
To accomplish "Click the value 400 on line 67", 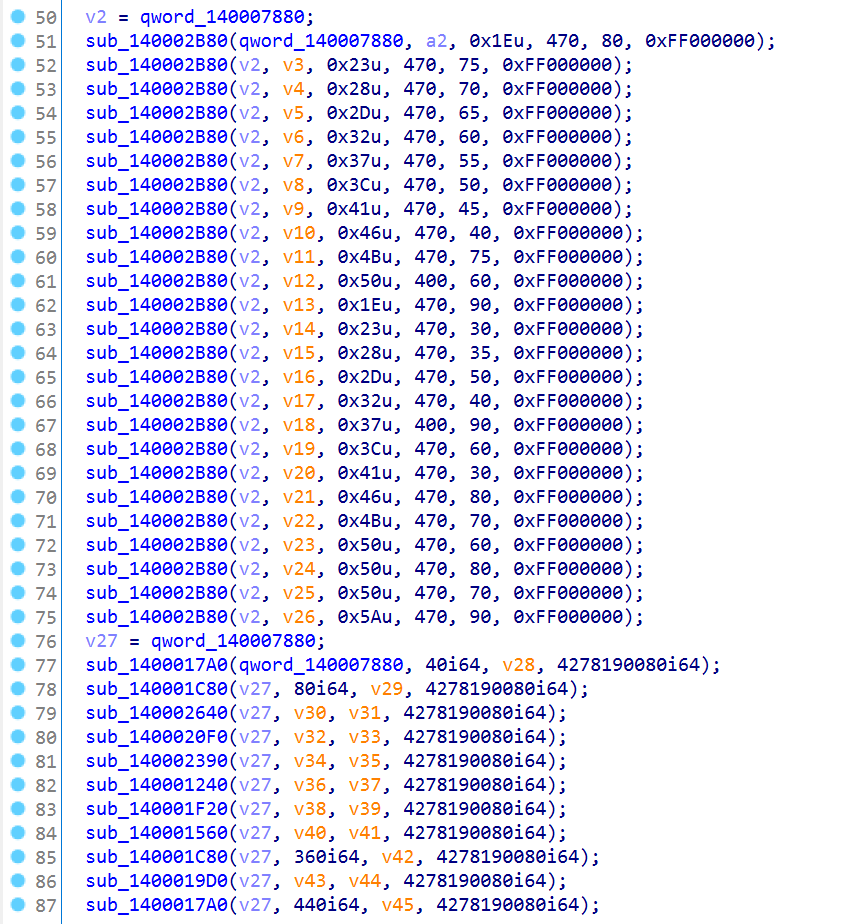I will click(431, 425).
